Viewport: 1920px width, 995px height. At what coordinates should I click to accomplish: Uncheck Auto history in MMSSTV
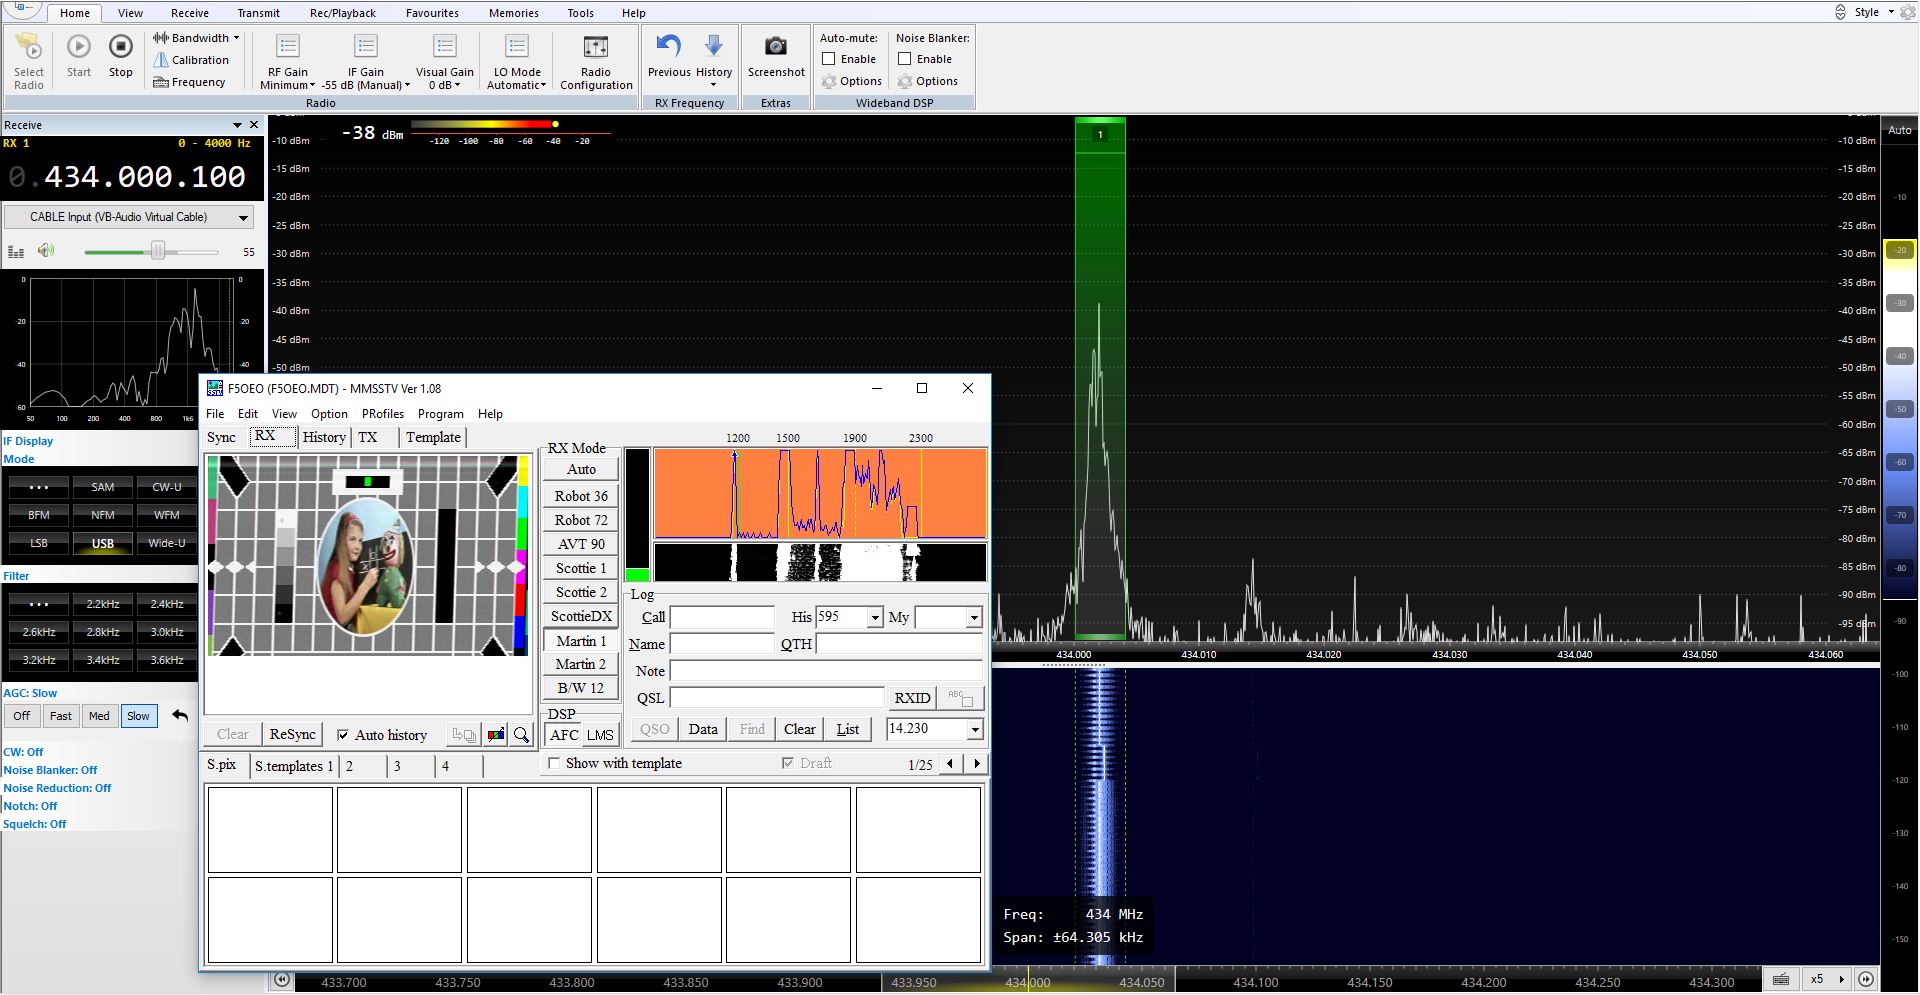point(343,735)
